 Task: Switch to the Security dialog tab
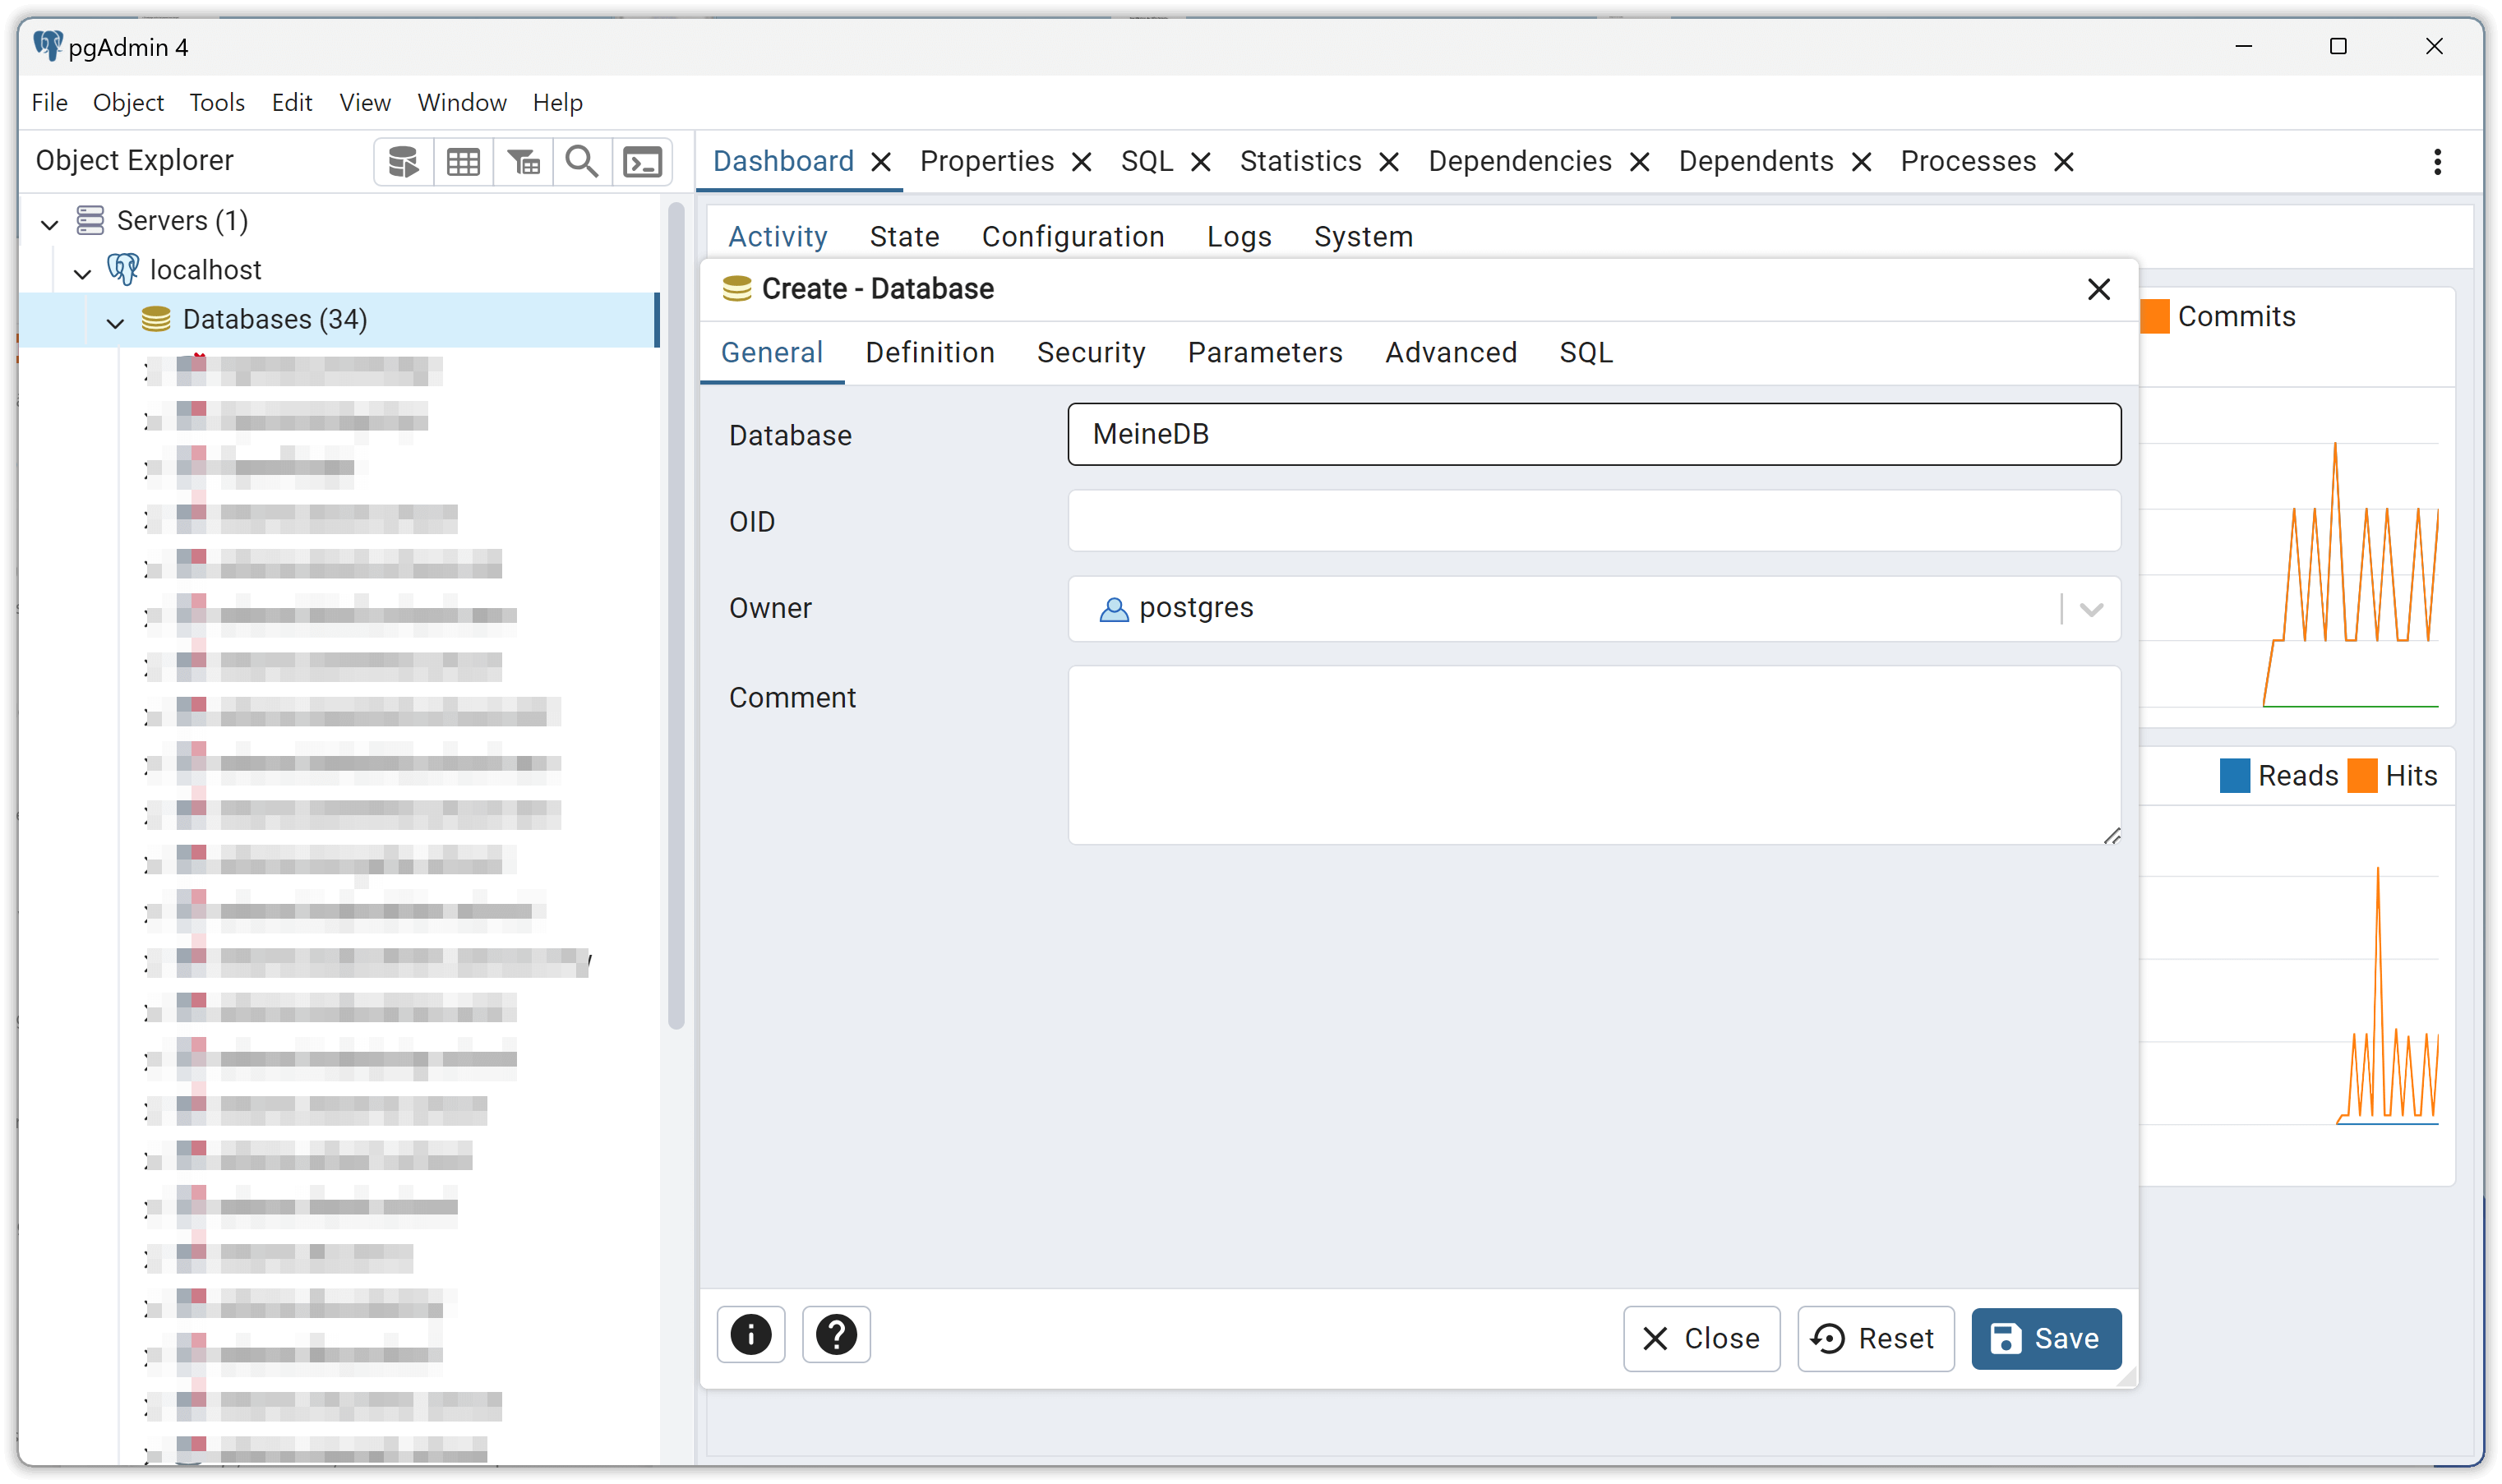click(x=1091, y=353)
